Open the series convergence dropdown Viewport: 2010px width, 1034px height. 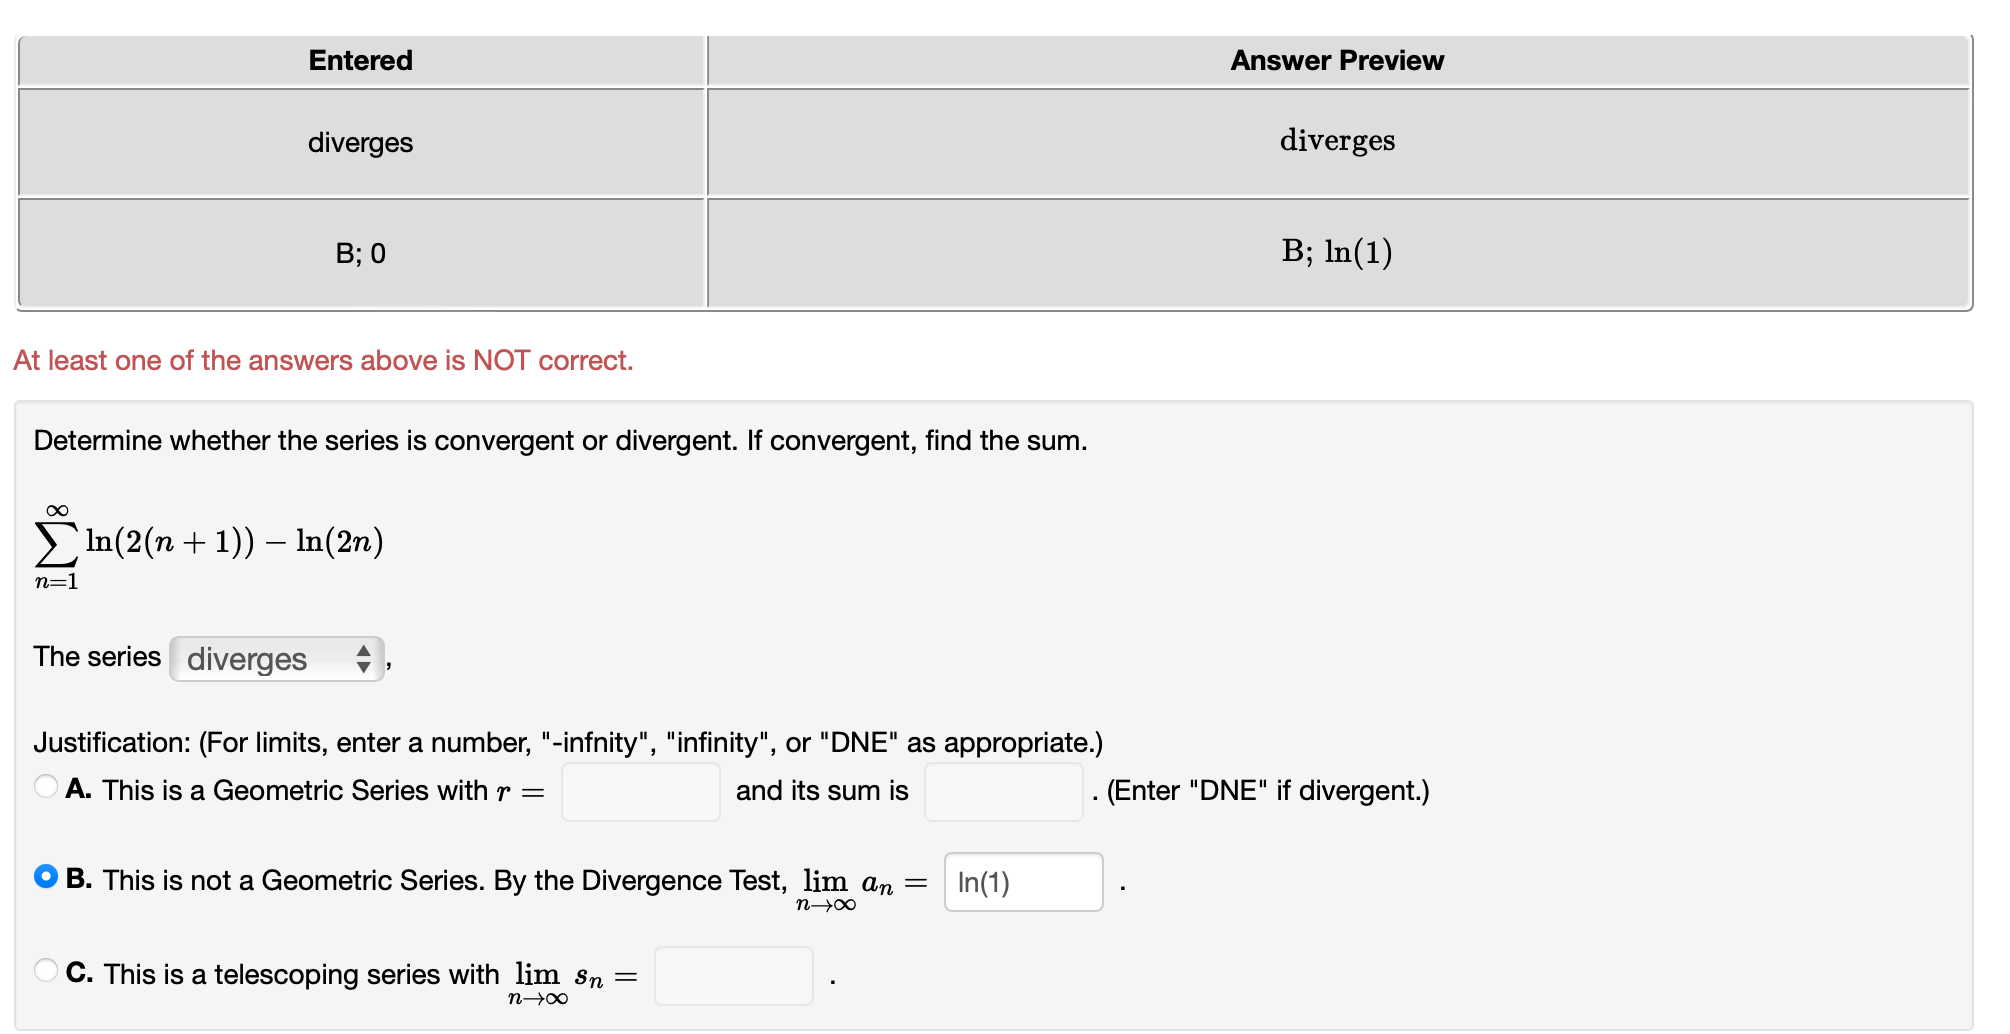pyautogui.click(x=275, y=659)
